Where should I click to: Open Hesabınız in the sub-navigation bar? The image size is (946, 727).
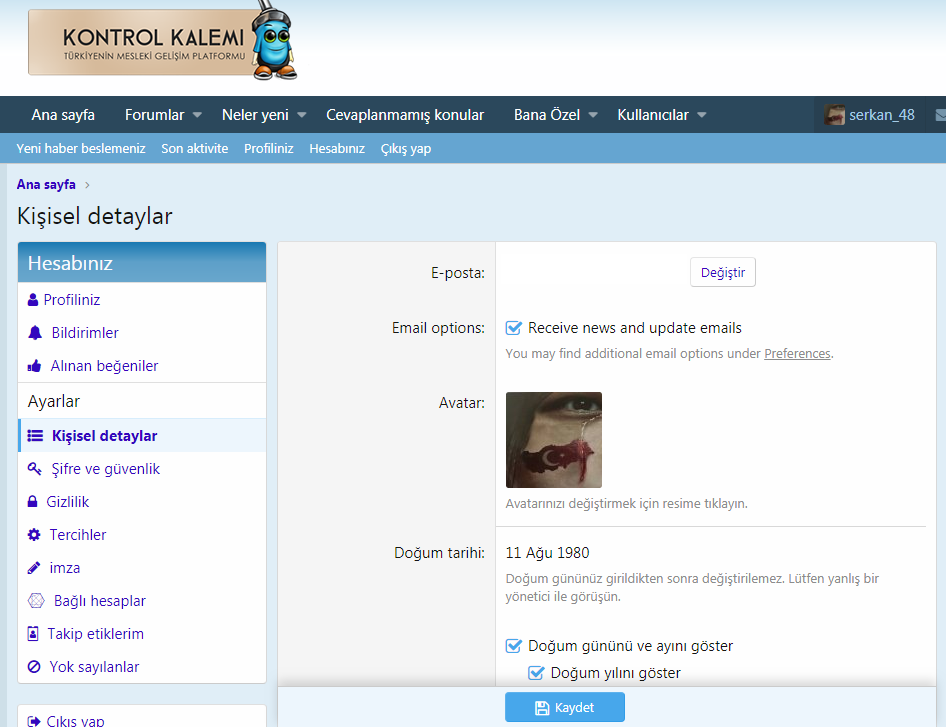337,148
